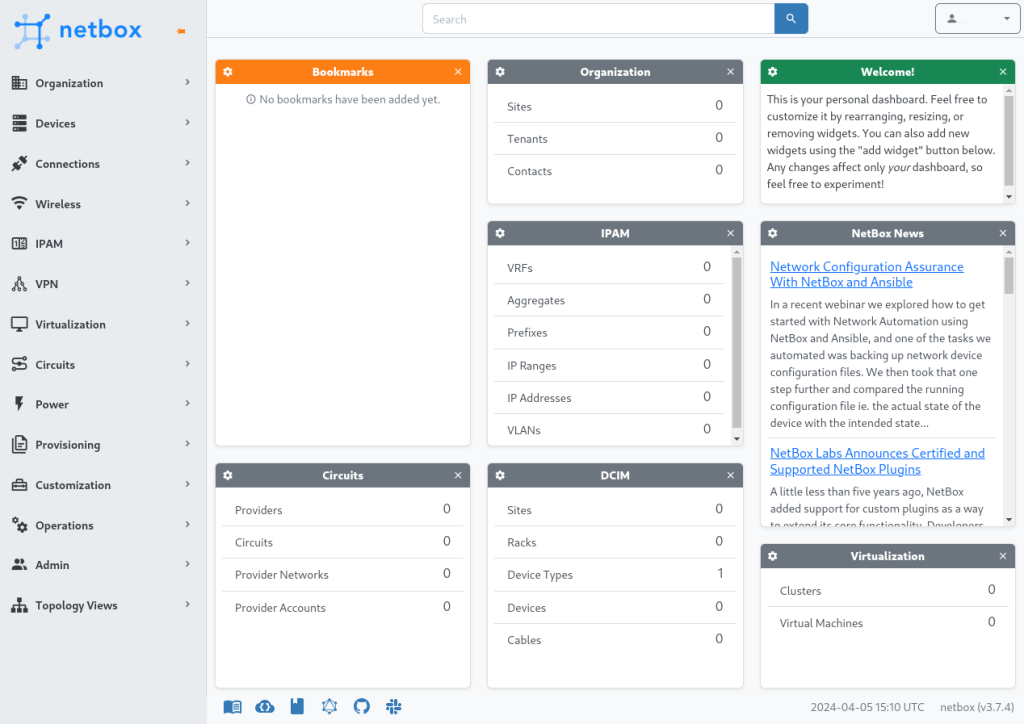This screenshot has height=724, width=1024.
Task: Focus the Search input field
Action: (598, 19)
